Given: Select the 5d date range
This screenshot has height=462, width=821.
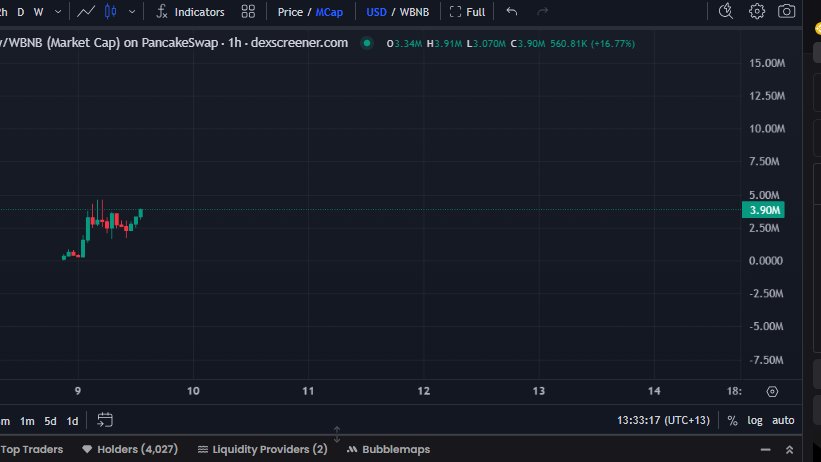Looking at the screenshot, I should tap(50, 421).
